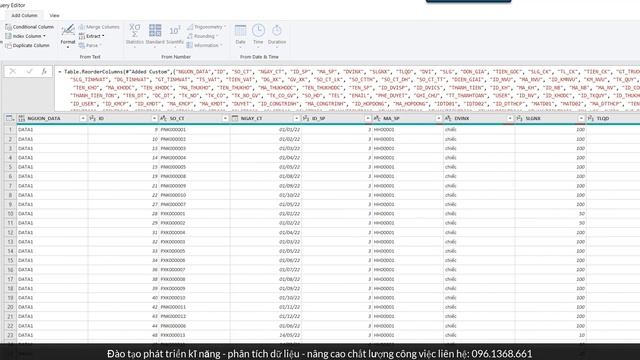Viewport: 640px width, 360px height.
Task: Open the Time column menu
Action: tap(258, 36)
